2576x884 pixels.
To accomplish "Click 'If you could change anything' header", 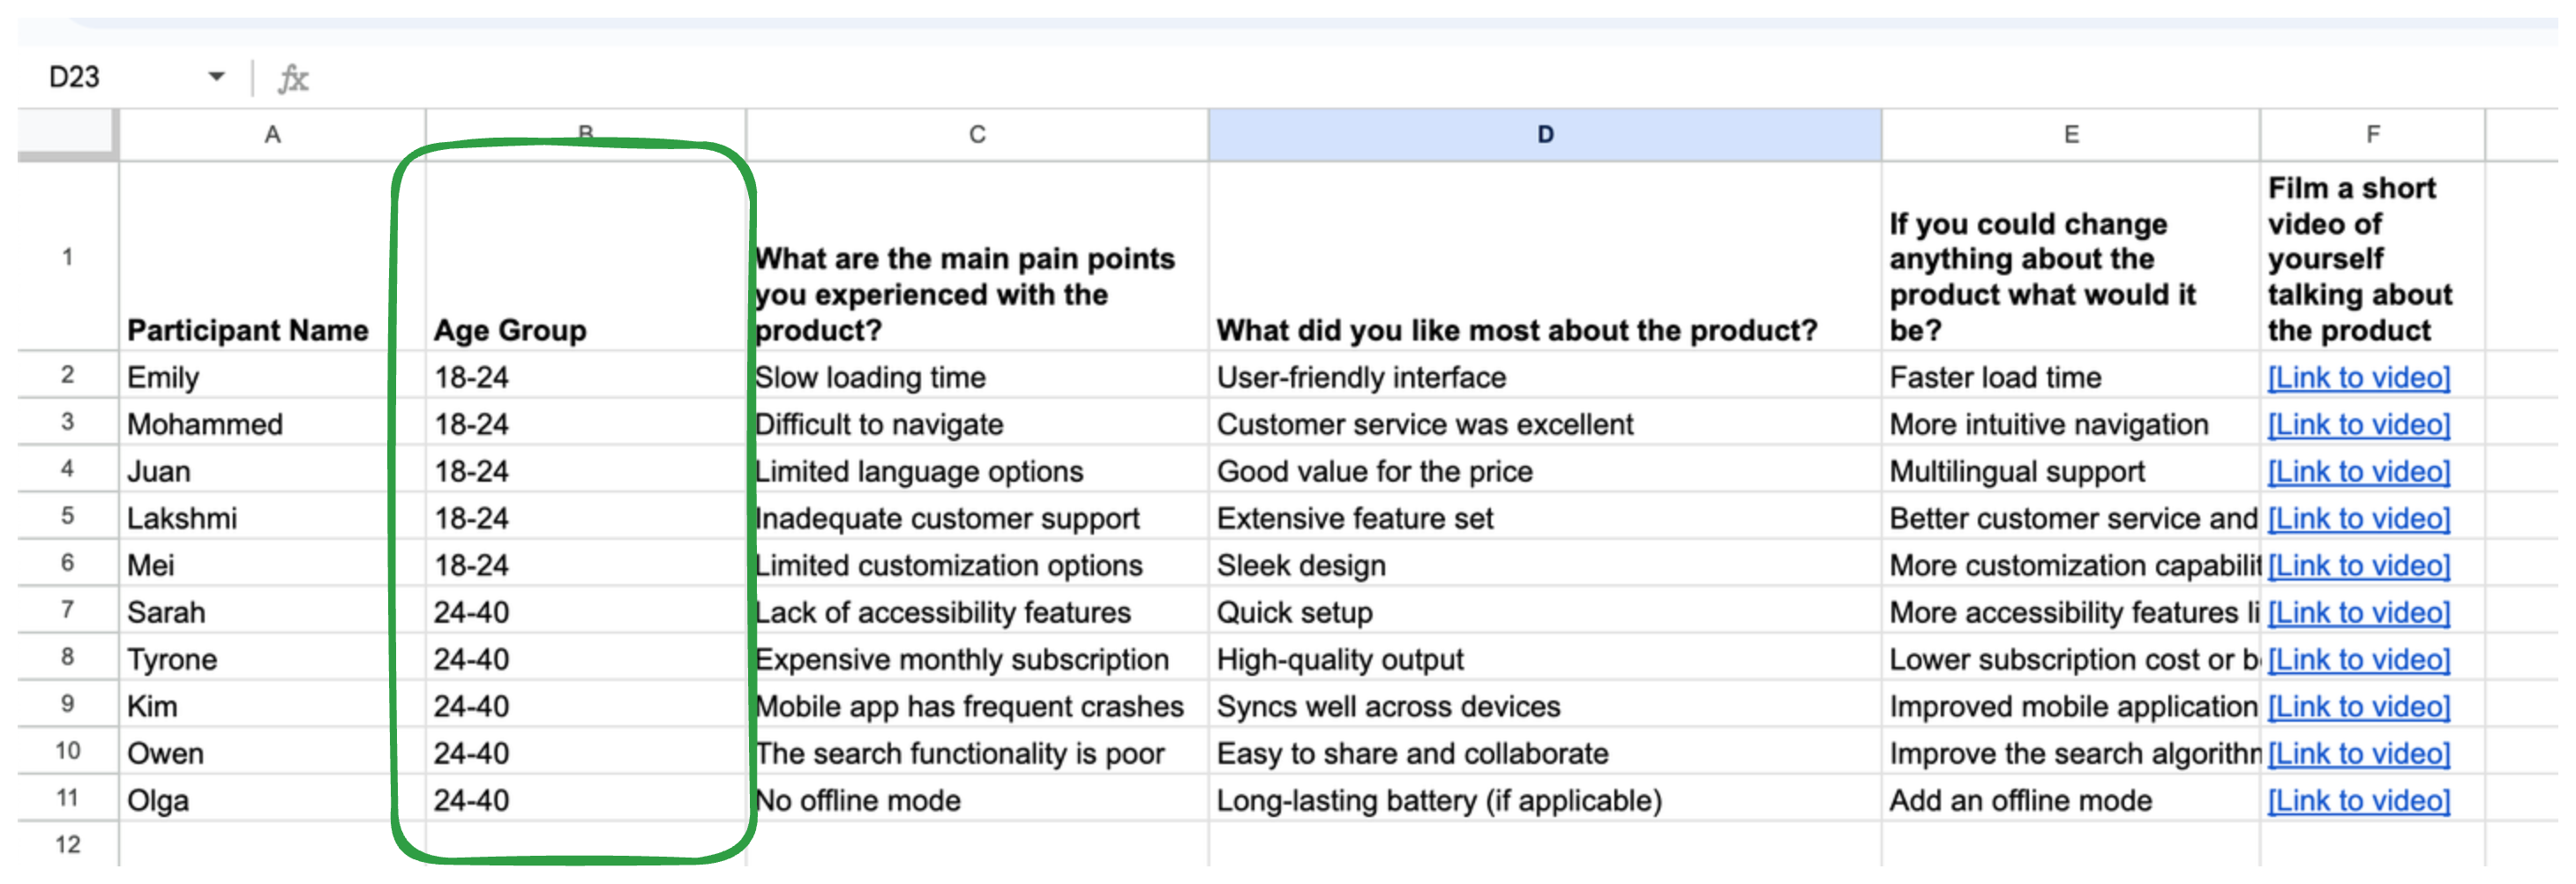I will pyautogui.click(x=2070, y=256).
